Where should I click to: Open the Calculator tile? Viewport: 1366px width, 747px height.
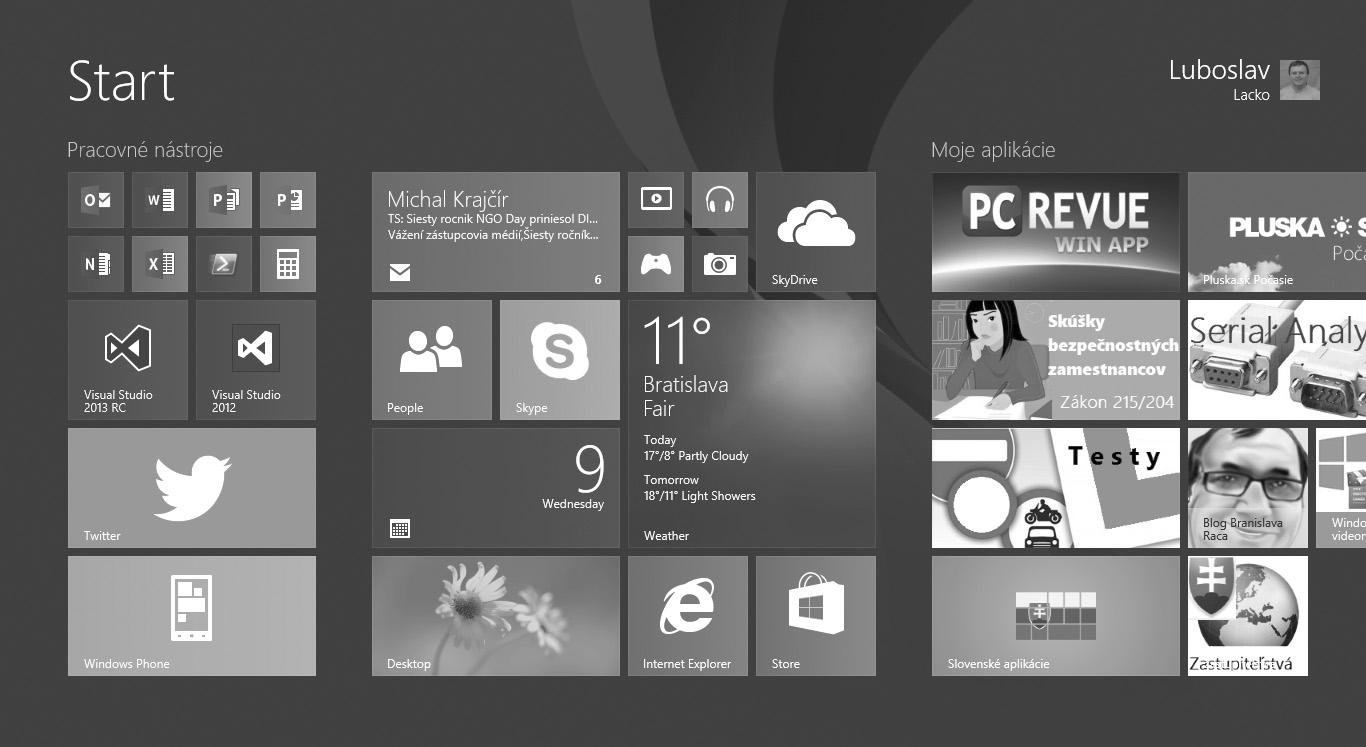(288, 264)
